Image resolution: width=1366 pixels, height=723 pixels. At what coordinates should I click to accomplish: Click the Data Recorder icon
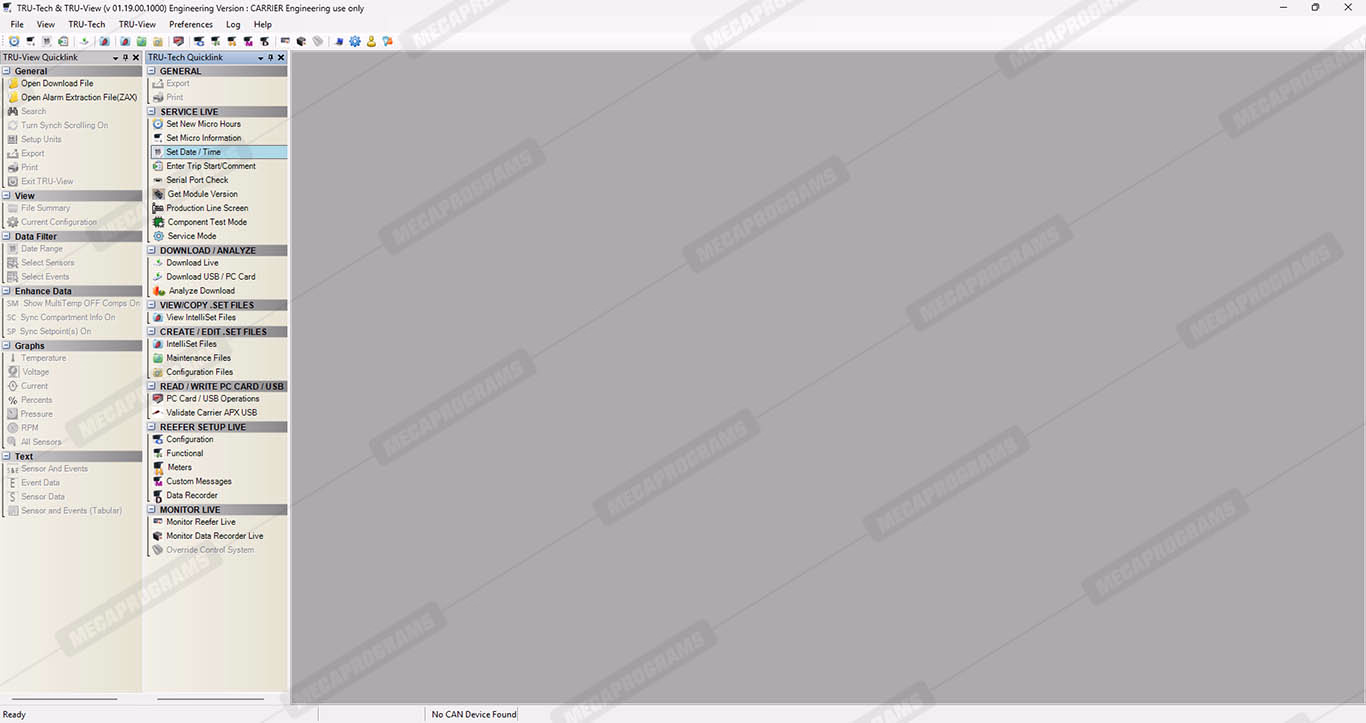click(x=158, y=495)
